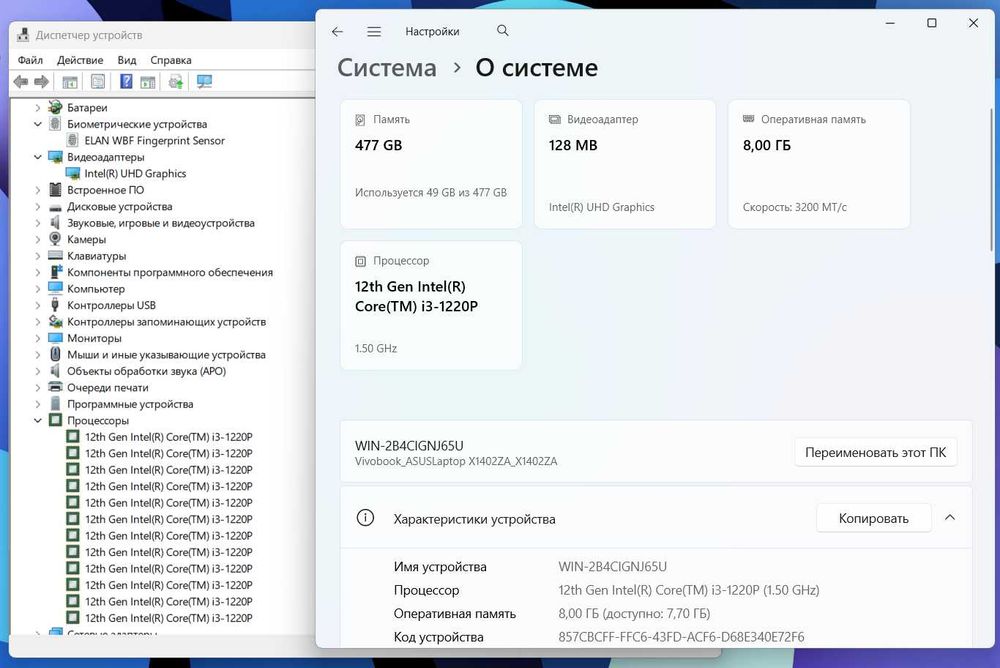The width and height of the screenshot is (1000, 668).
Task: Click the Оперативная память value 8,00 ГБ (доступно: 7,70 ГБ)
Action: click(634, 614)
